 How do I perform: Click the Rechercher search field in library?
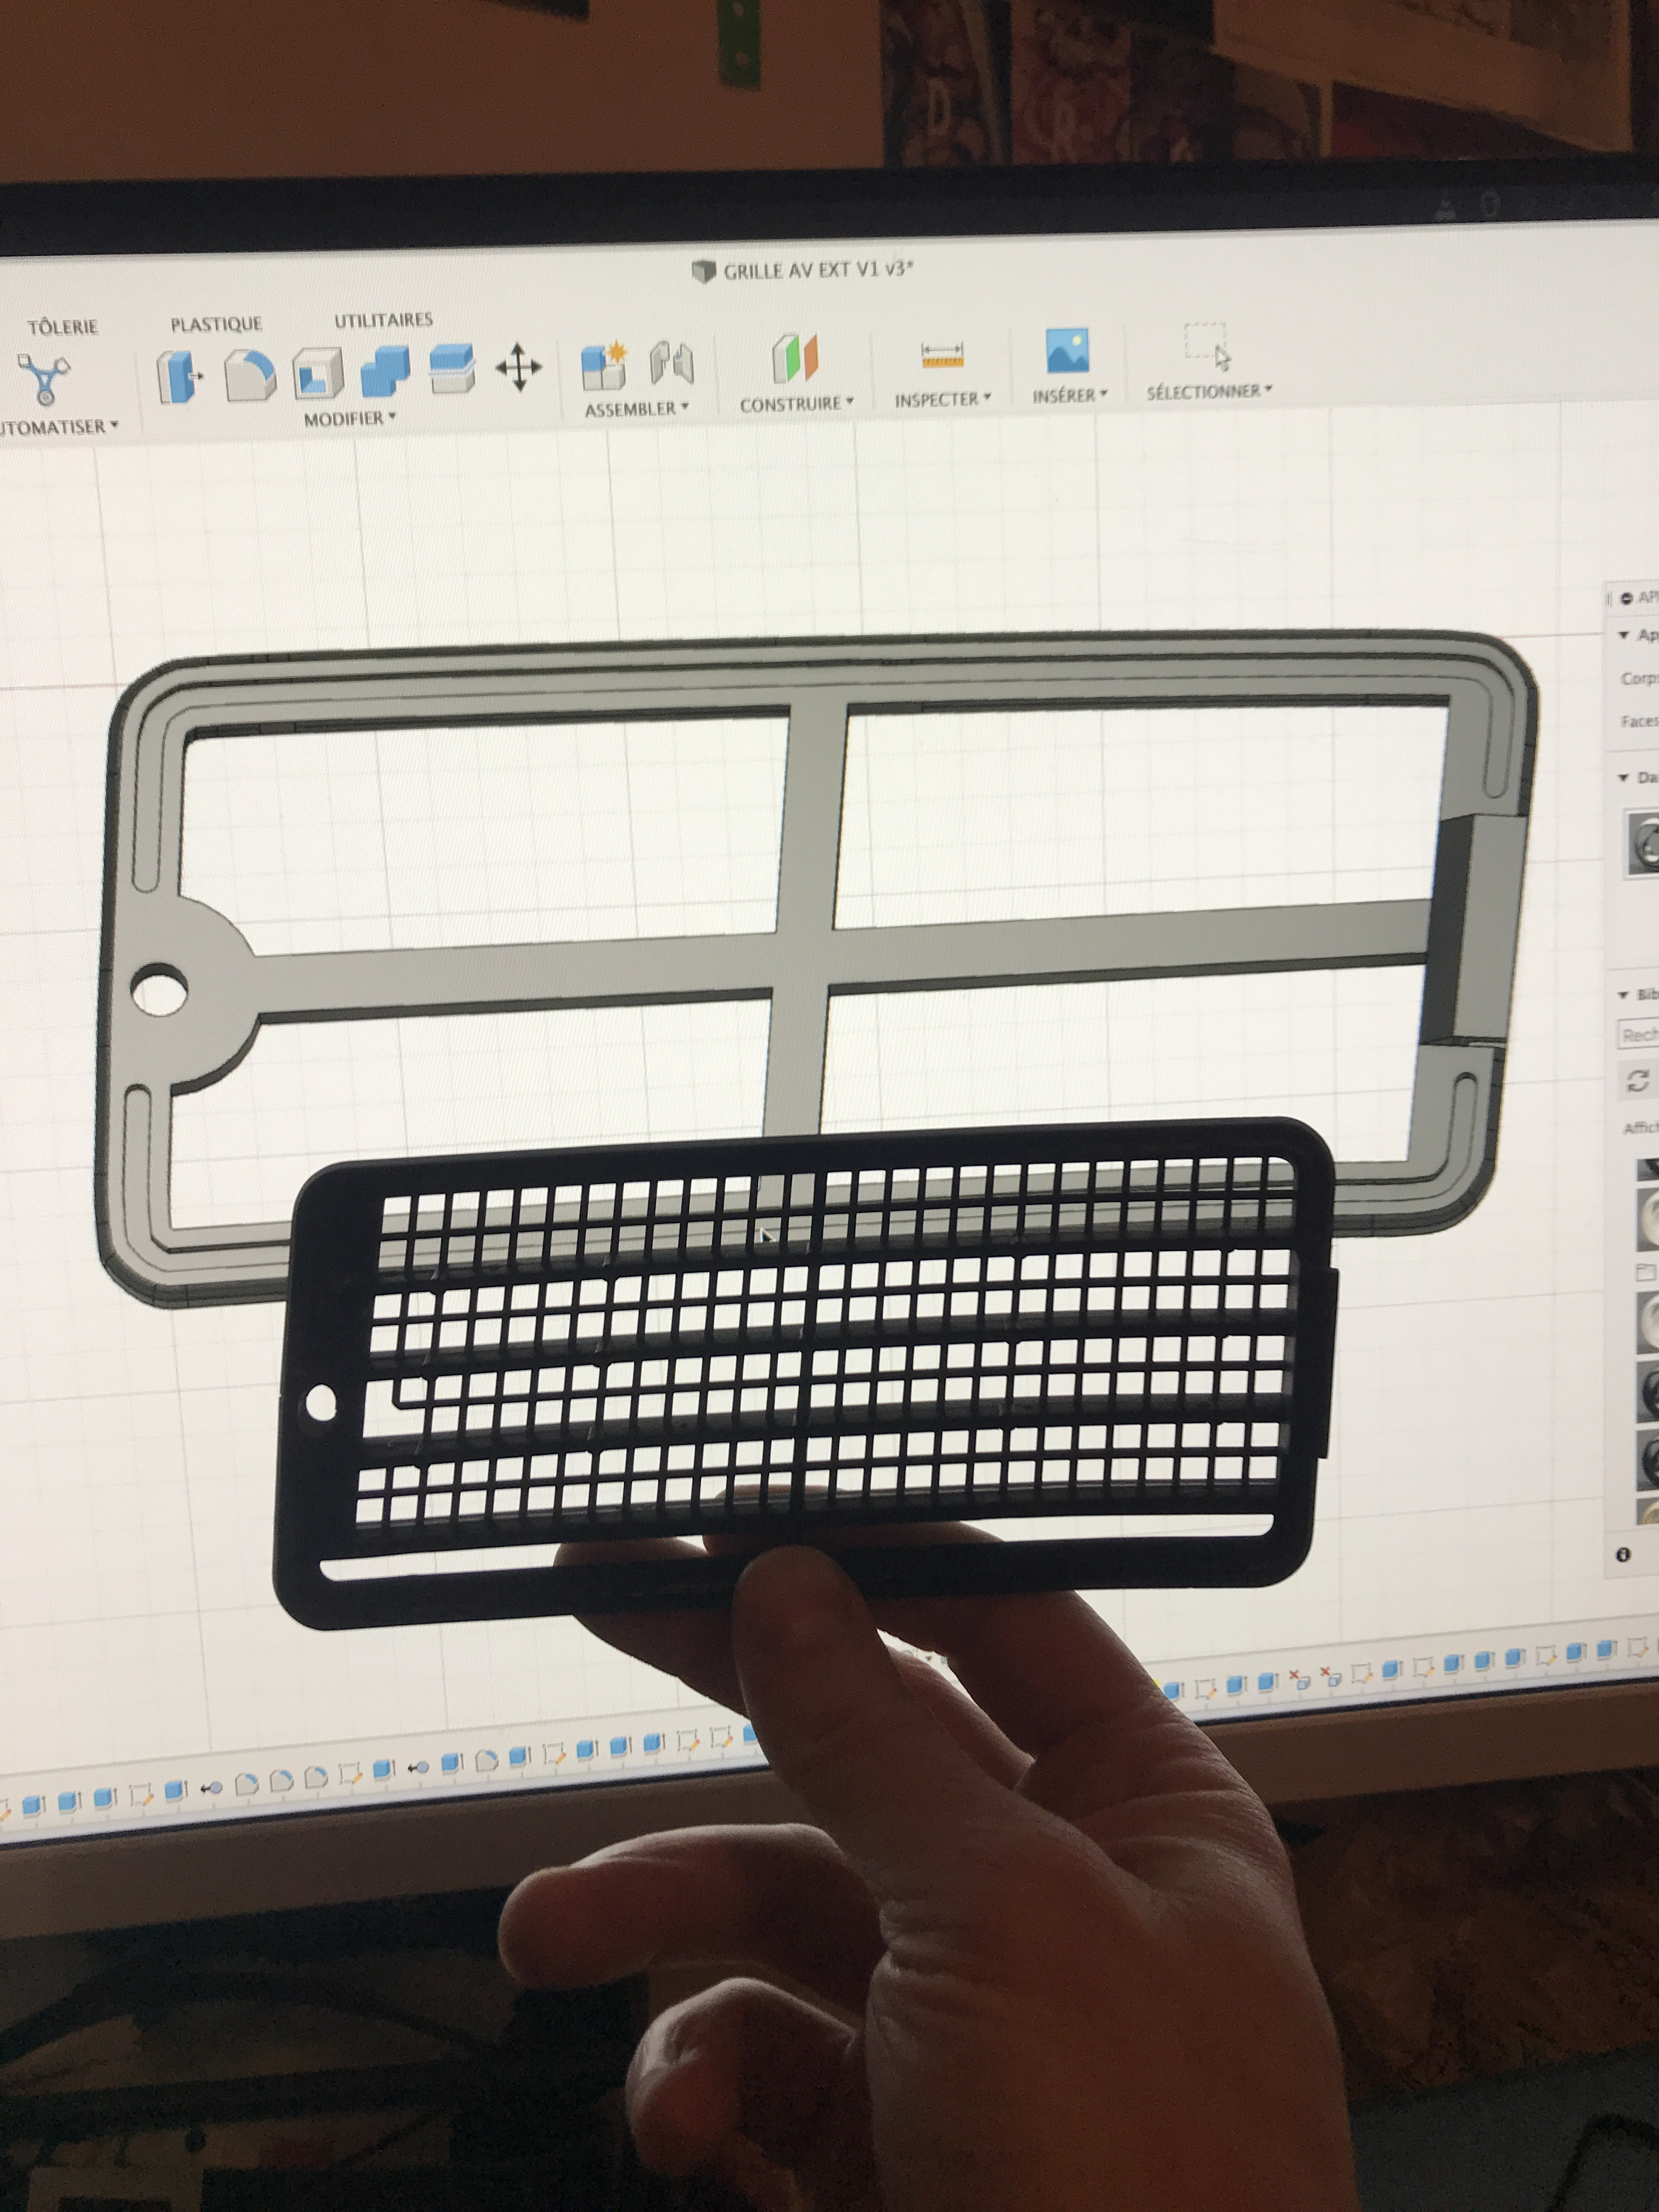[1640, 1034]
